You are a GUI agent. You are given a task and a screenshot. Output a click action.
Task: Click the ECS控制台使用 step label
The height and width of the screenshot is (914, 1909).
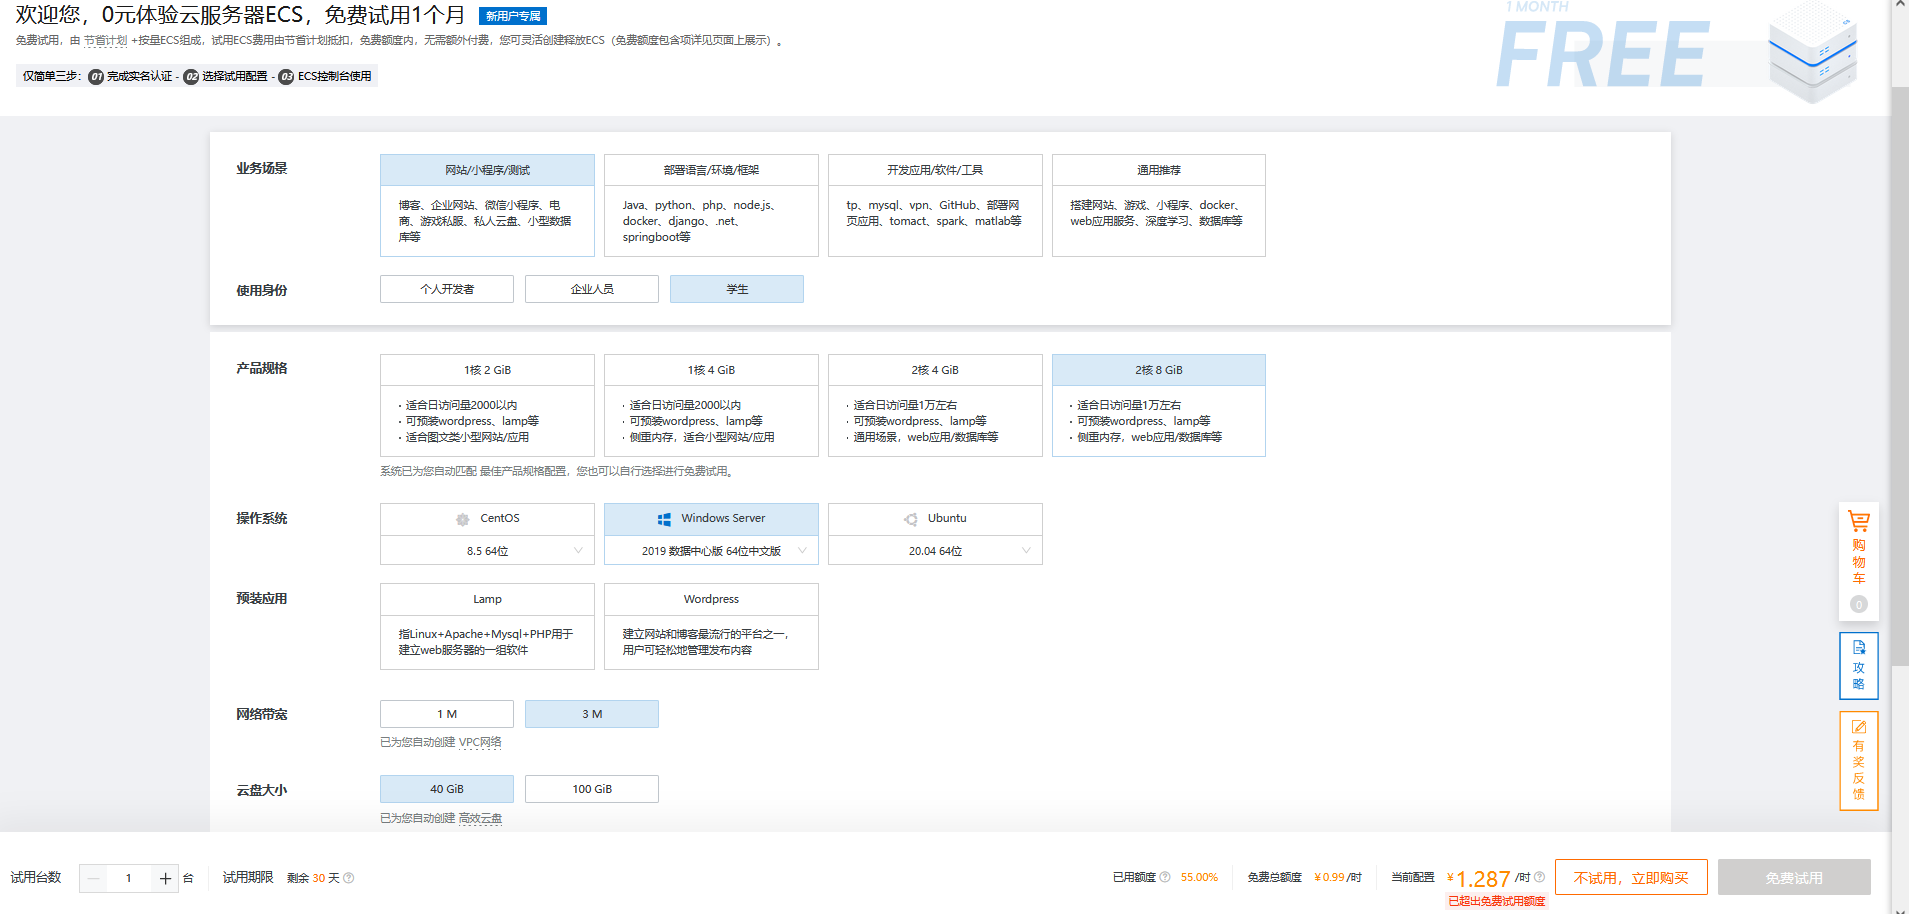(x=334, y=77)
